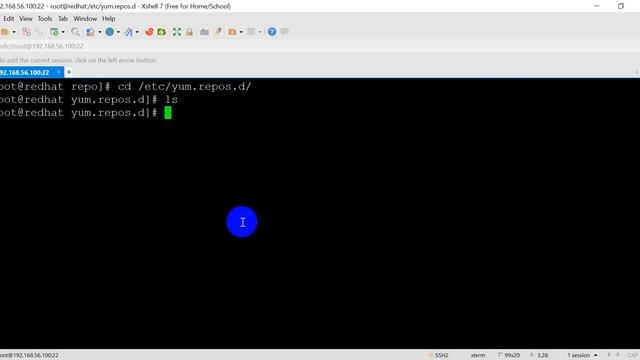
Task: Expand the Open session dropdown arrow
Action: pos(14,32)
